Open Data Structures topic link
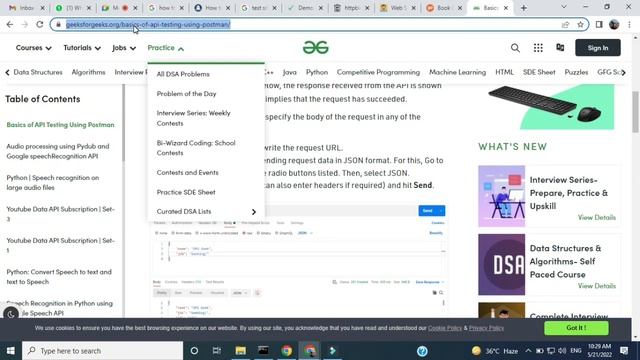Image resolution: width=640 pixels, height=360 pixels. tap(38, 72)
